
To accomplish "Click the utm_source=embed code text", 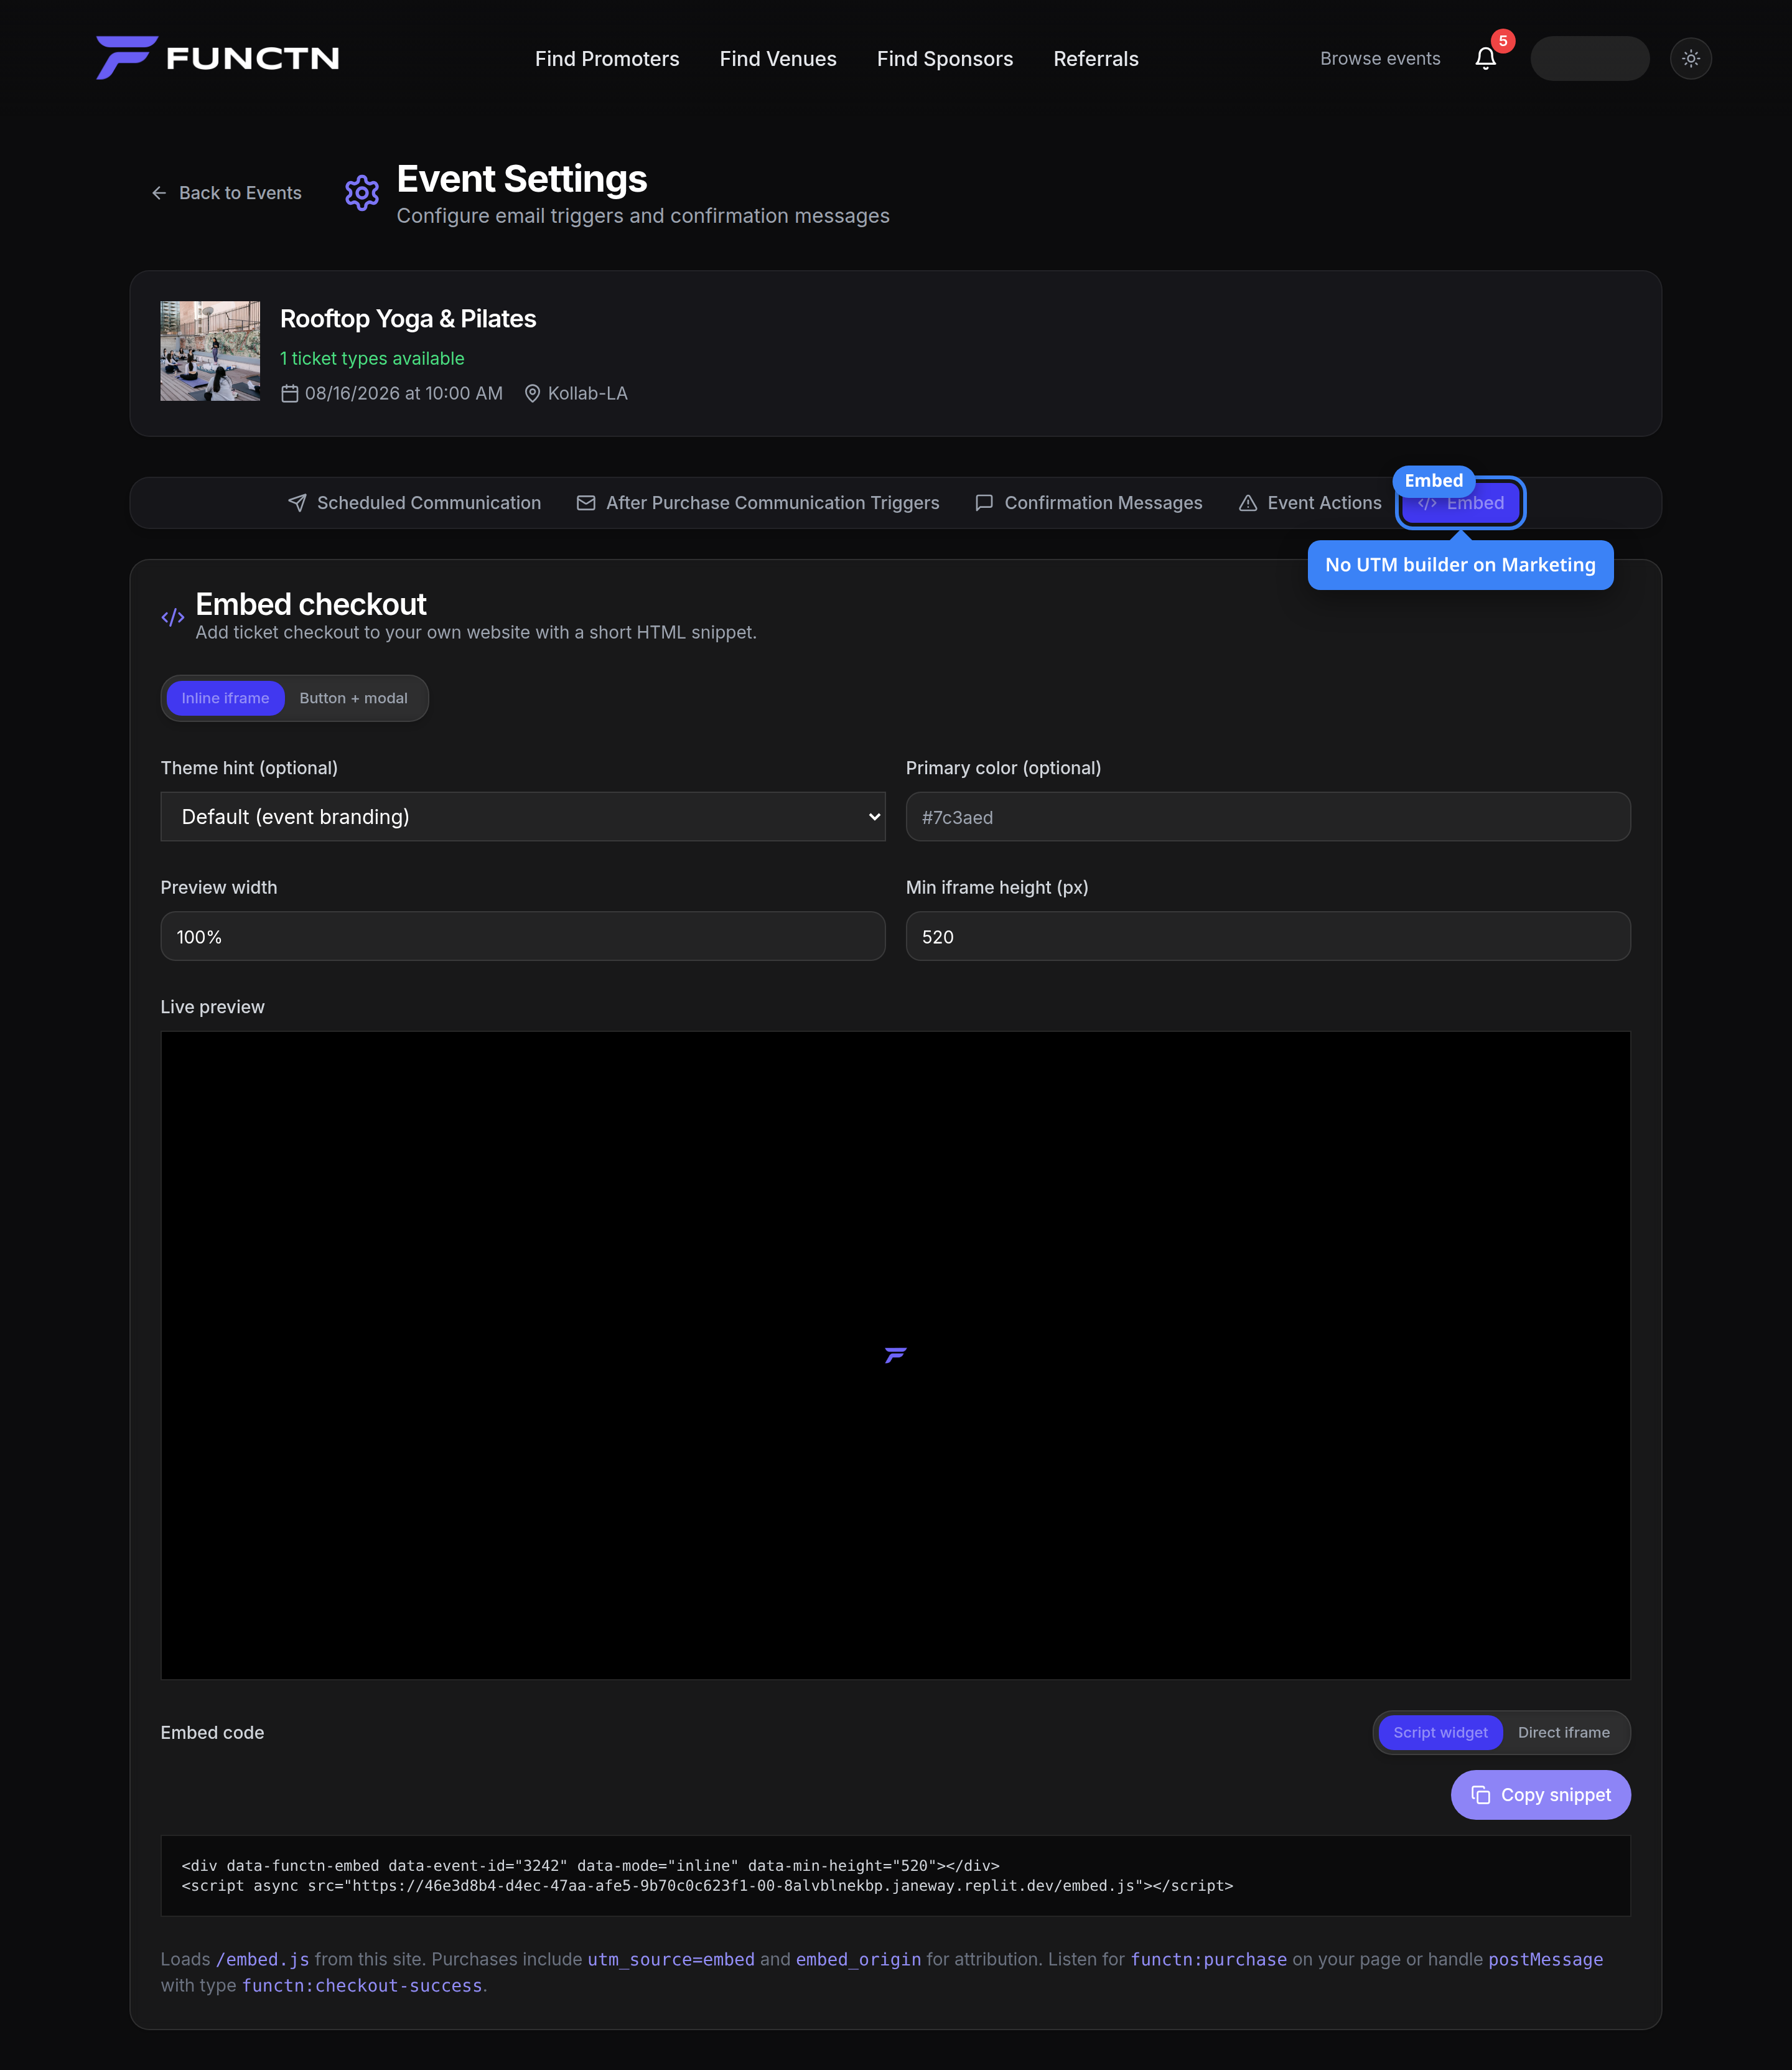I will point(671,1960).
